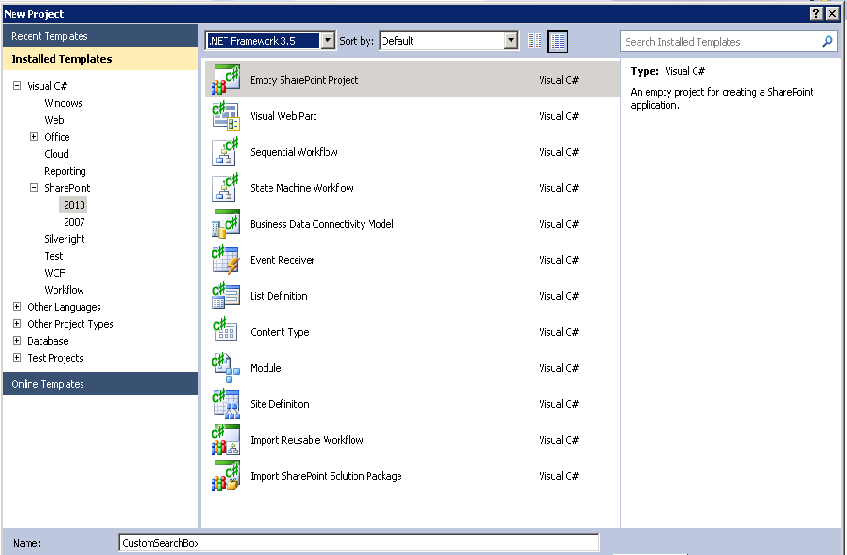Click the Site Definition template icon

226,404
